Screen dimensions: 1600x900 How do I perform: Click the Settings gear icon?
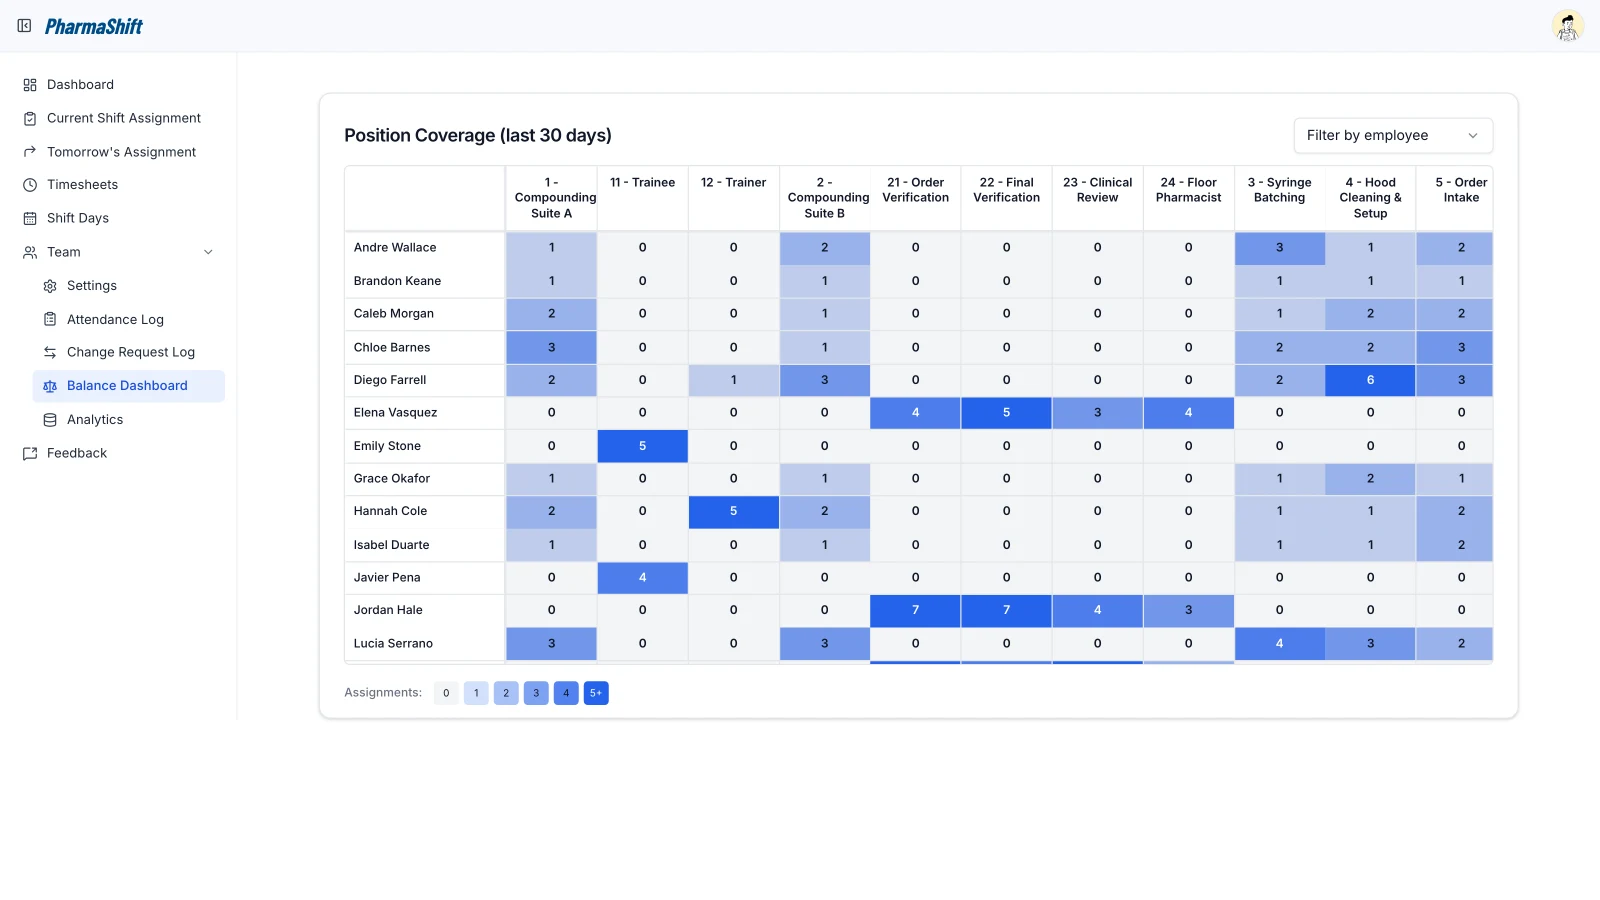coord(50,286)
